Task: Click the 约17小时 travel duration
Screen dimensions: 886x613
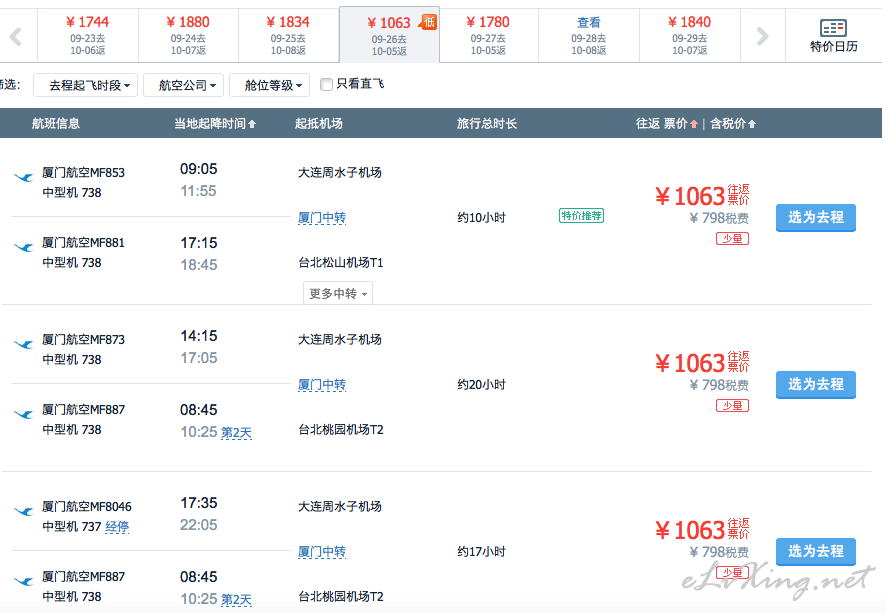Action: pyautogui.click(x=481, y=552)
